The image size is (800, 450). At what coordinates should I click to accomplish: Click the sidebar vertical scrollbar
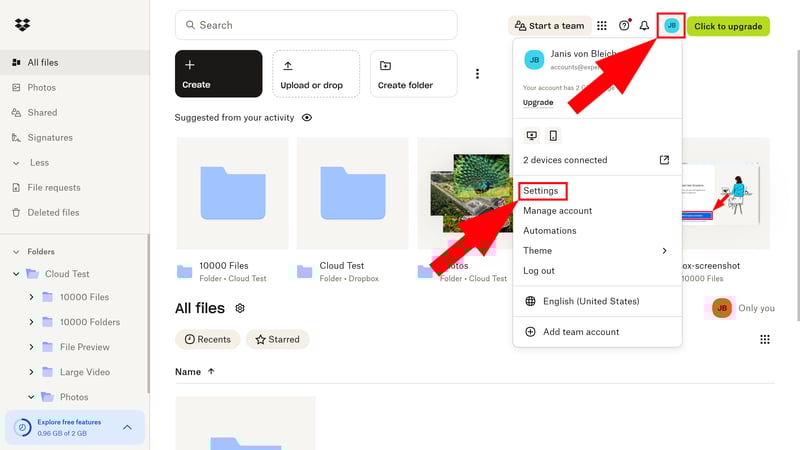click(x=148, y=314)
